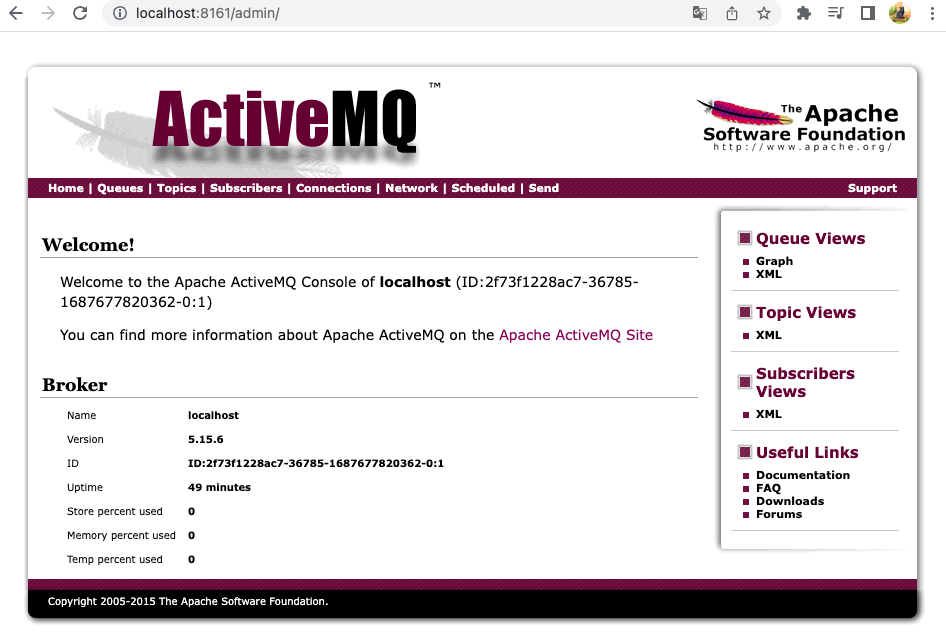Open the Network page
Image resolution: width=946 pixels, height=634 pixels.
tap(411, 188)
